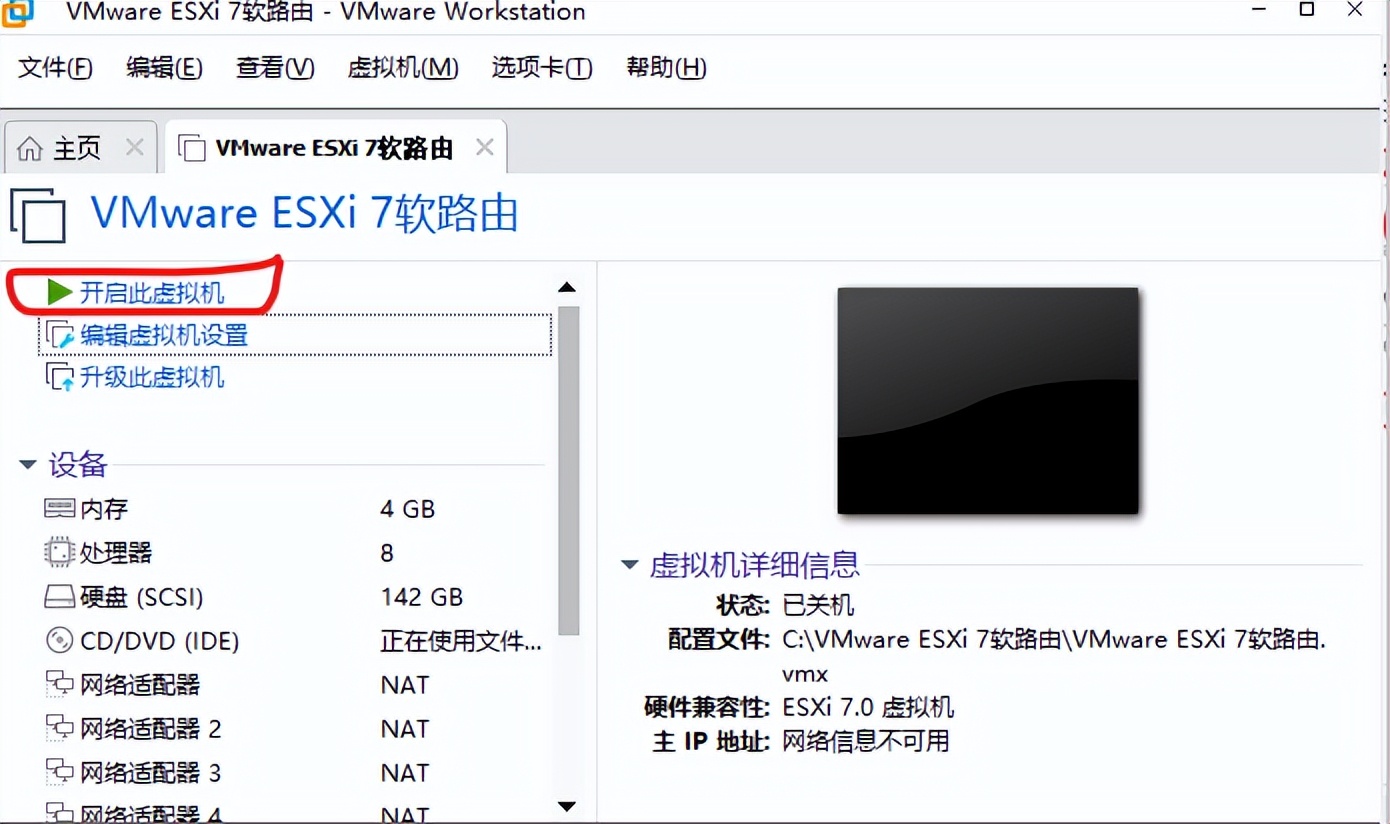This screenshot has width=1390, height=824.
Task: Click the black VM screen thumbnail
Action: pos(987,400)
